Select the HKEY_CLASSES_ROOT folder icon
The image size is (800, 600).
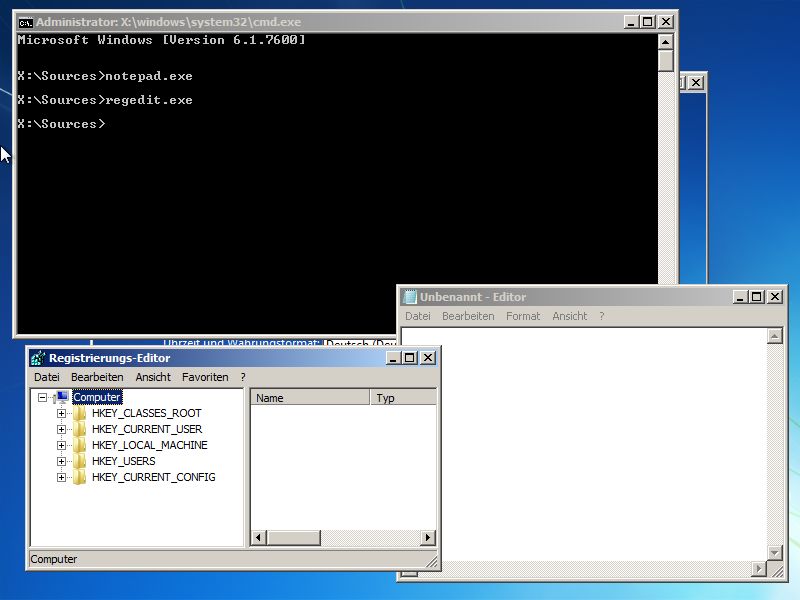(78, 412)
